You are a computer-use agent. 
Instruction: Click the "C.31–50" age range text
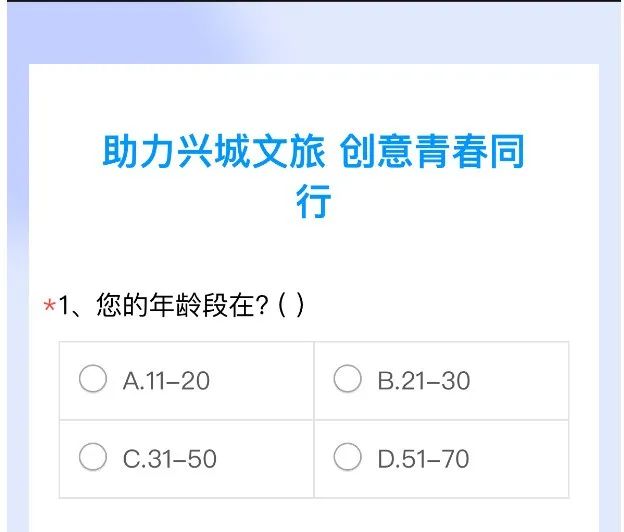[x=169, y=459]
